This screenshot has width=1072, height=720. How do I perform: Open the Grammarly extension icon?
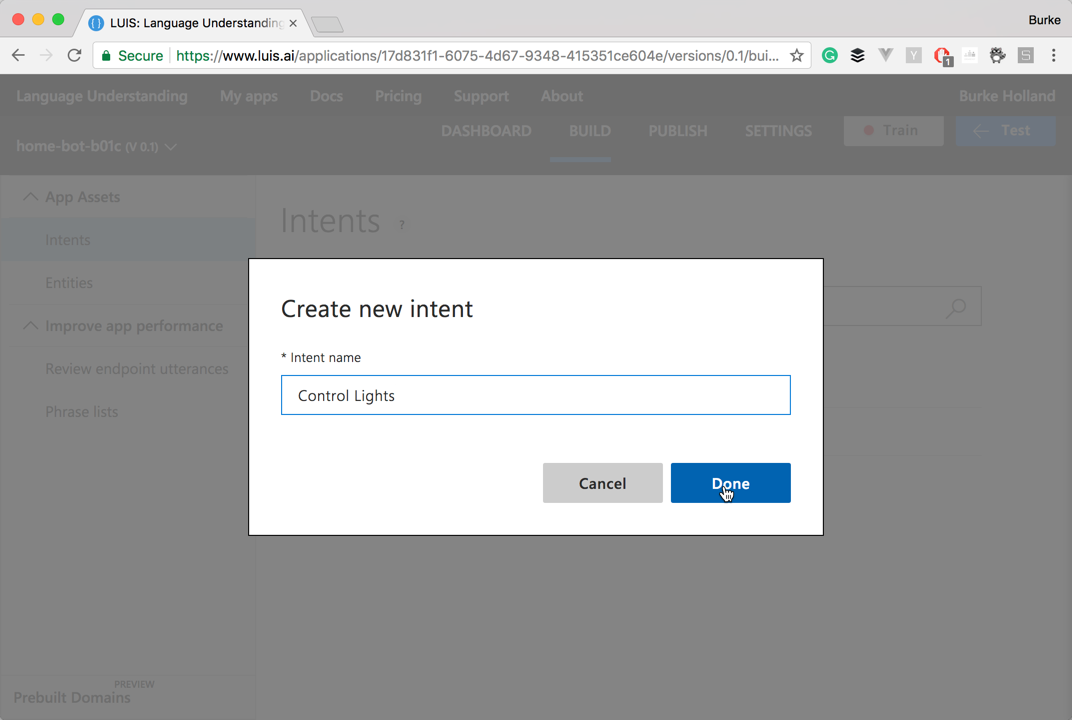point(829,55)
